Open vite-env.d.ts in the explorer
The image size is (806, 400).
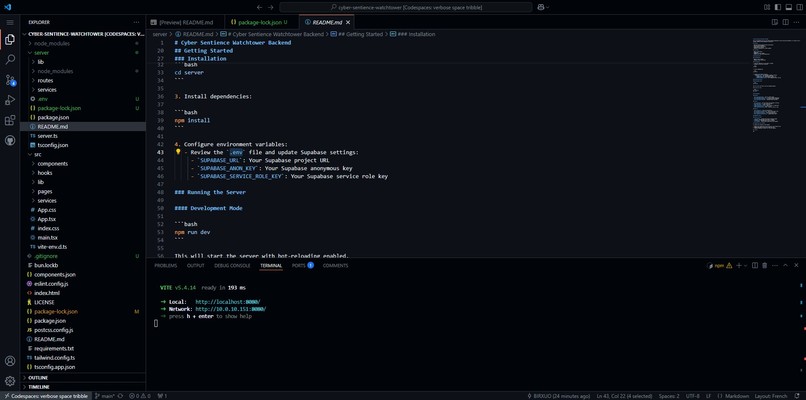[82, 247]
